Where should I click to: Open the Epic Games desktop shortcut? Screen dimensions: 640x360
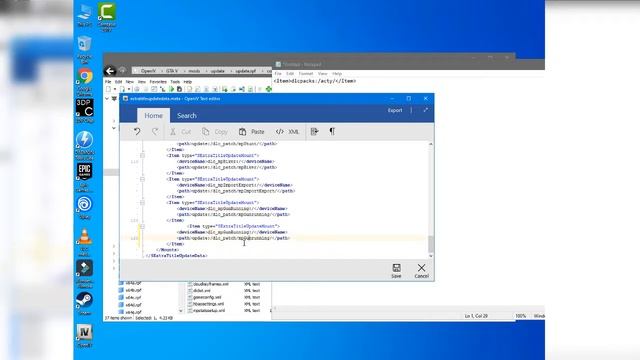point(84,177)
